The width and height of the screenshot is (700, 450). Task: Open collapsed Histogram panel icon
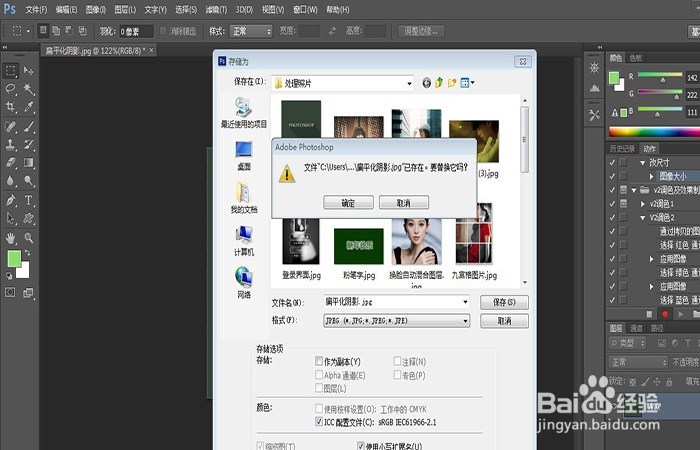pos(594,88)
